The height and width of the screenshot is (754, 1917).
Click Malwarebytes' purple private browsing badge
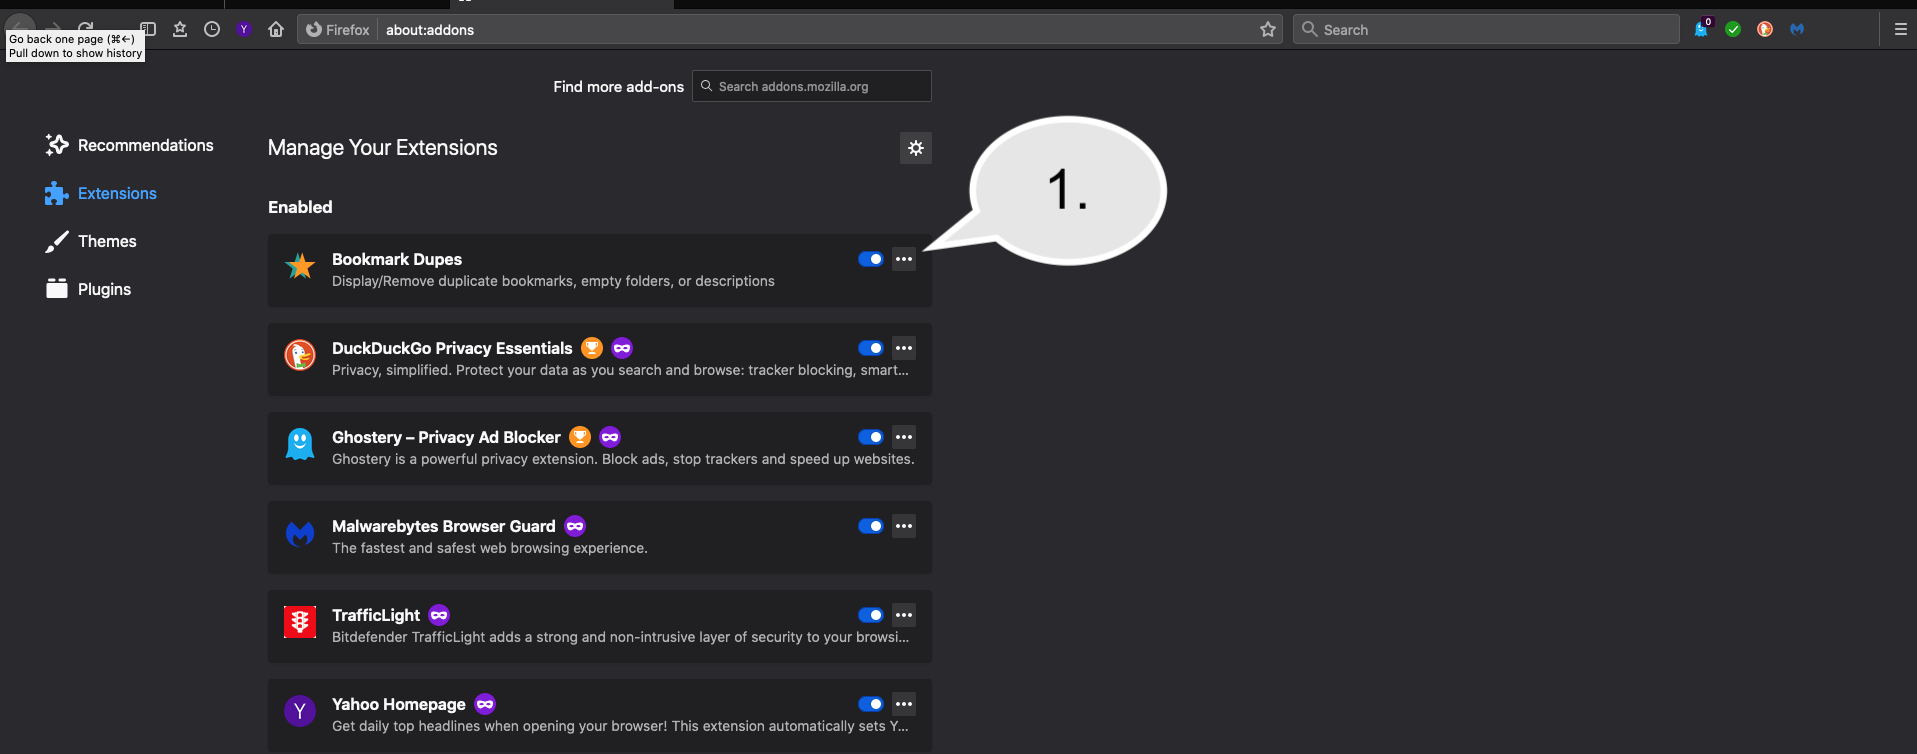pos(575,526)
